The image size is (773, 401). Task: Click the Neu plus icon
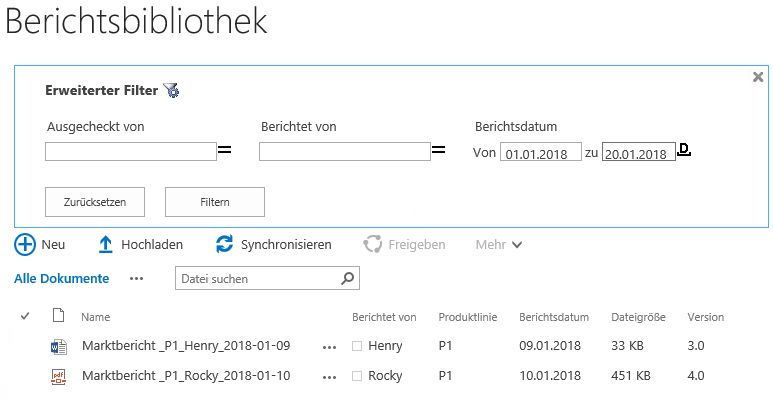tap(25, 244)
